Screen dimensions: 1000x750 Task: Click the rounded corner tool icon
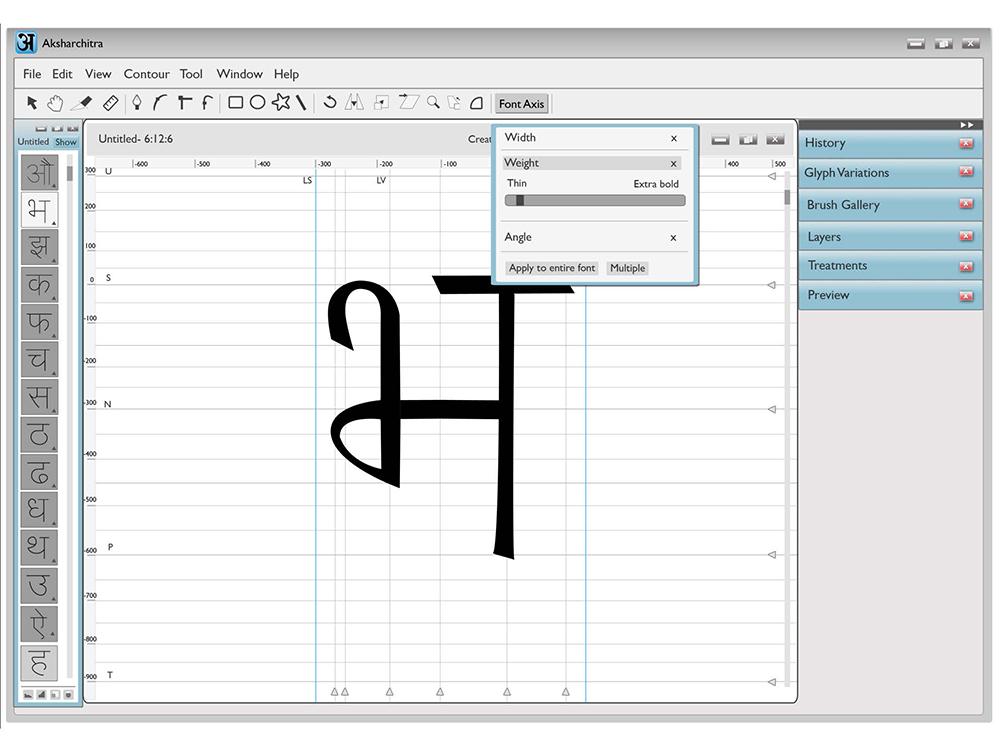pos(476,103)
